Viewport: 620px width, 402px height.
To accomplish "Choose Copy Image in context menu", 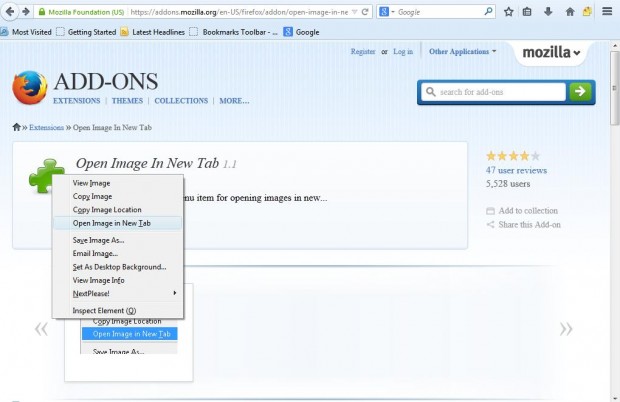I will [117, 196].
